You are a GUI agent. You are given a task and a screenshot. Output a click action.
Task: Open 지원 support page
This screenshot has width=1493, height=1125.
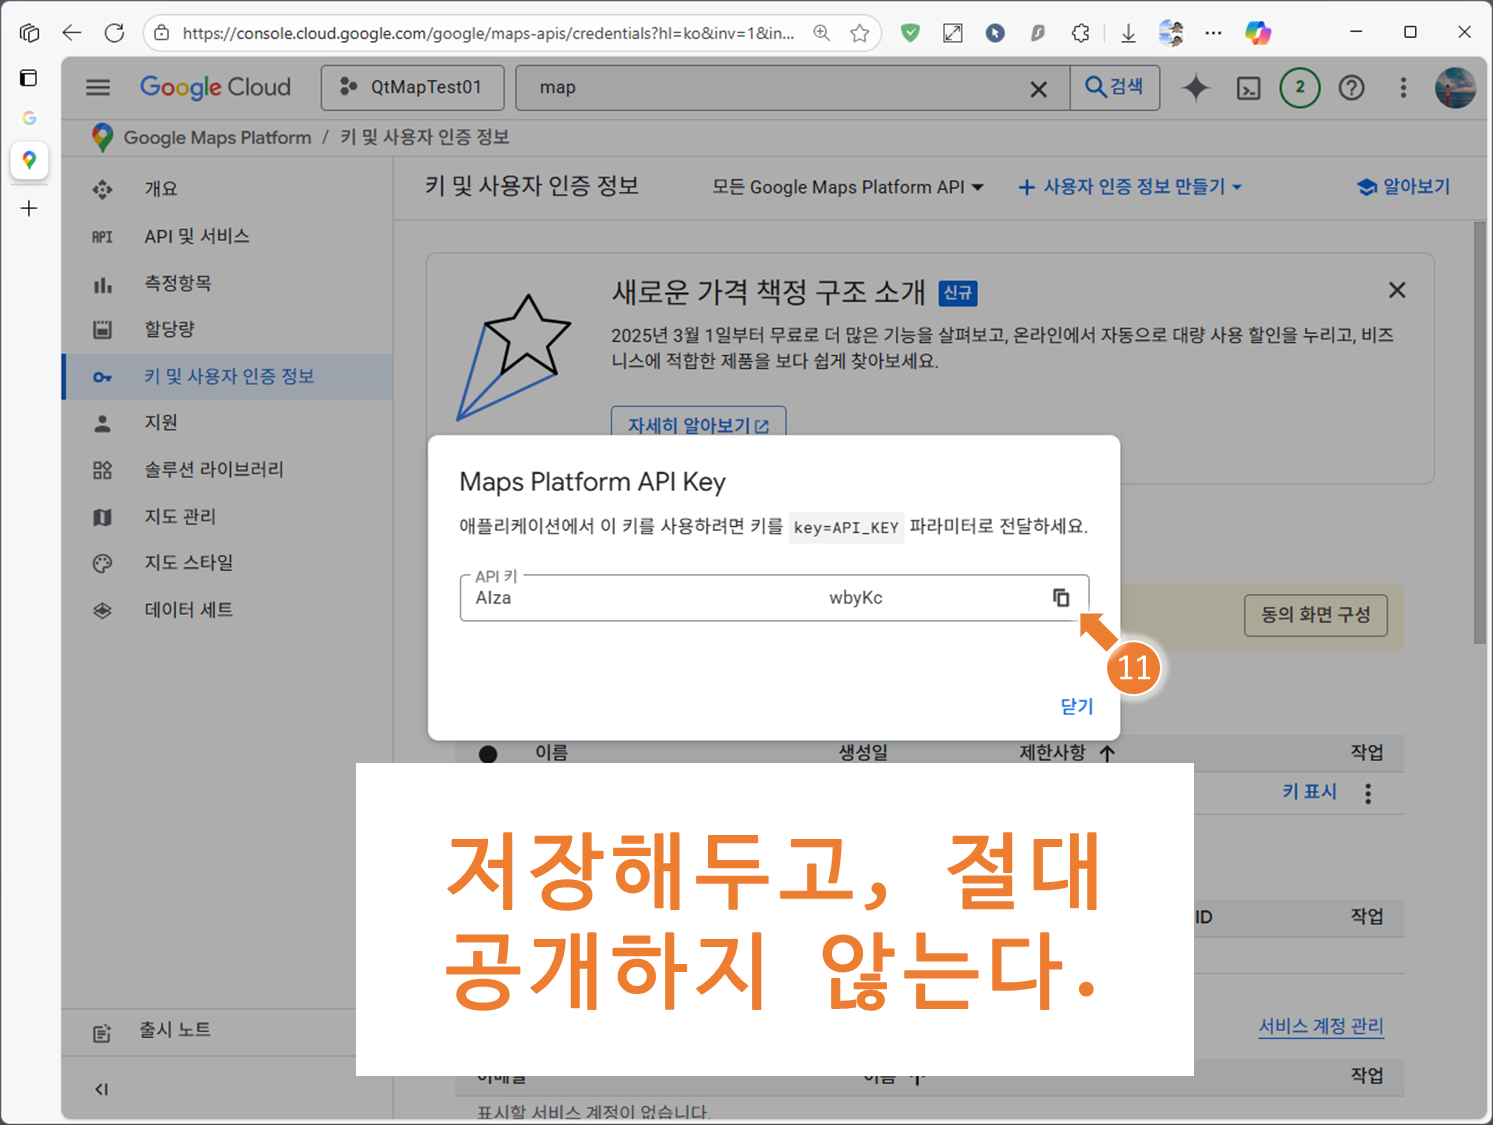pos(227,422)
